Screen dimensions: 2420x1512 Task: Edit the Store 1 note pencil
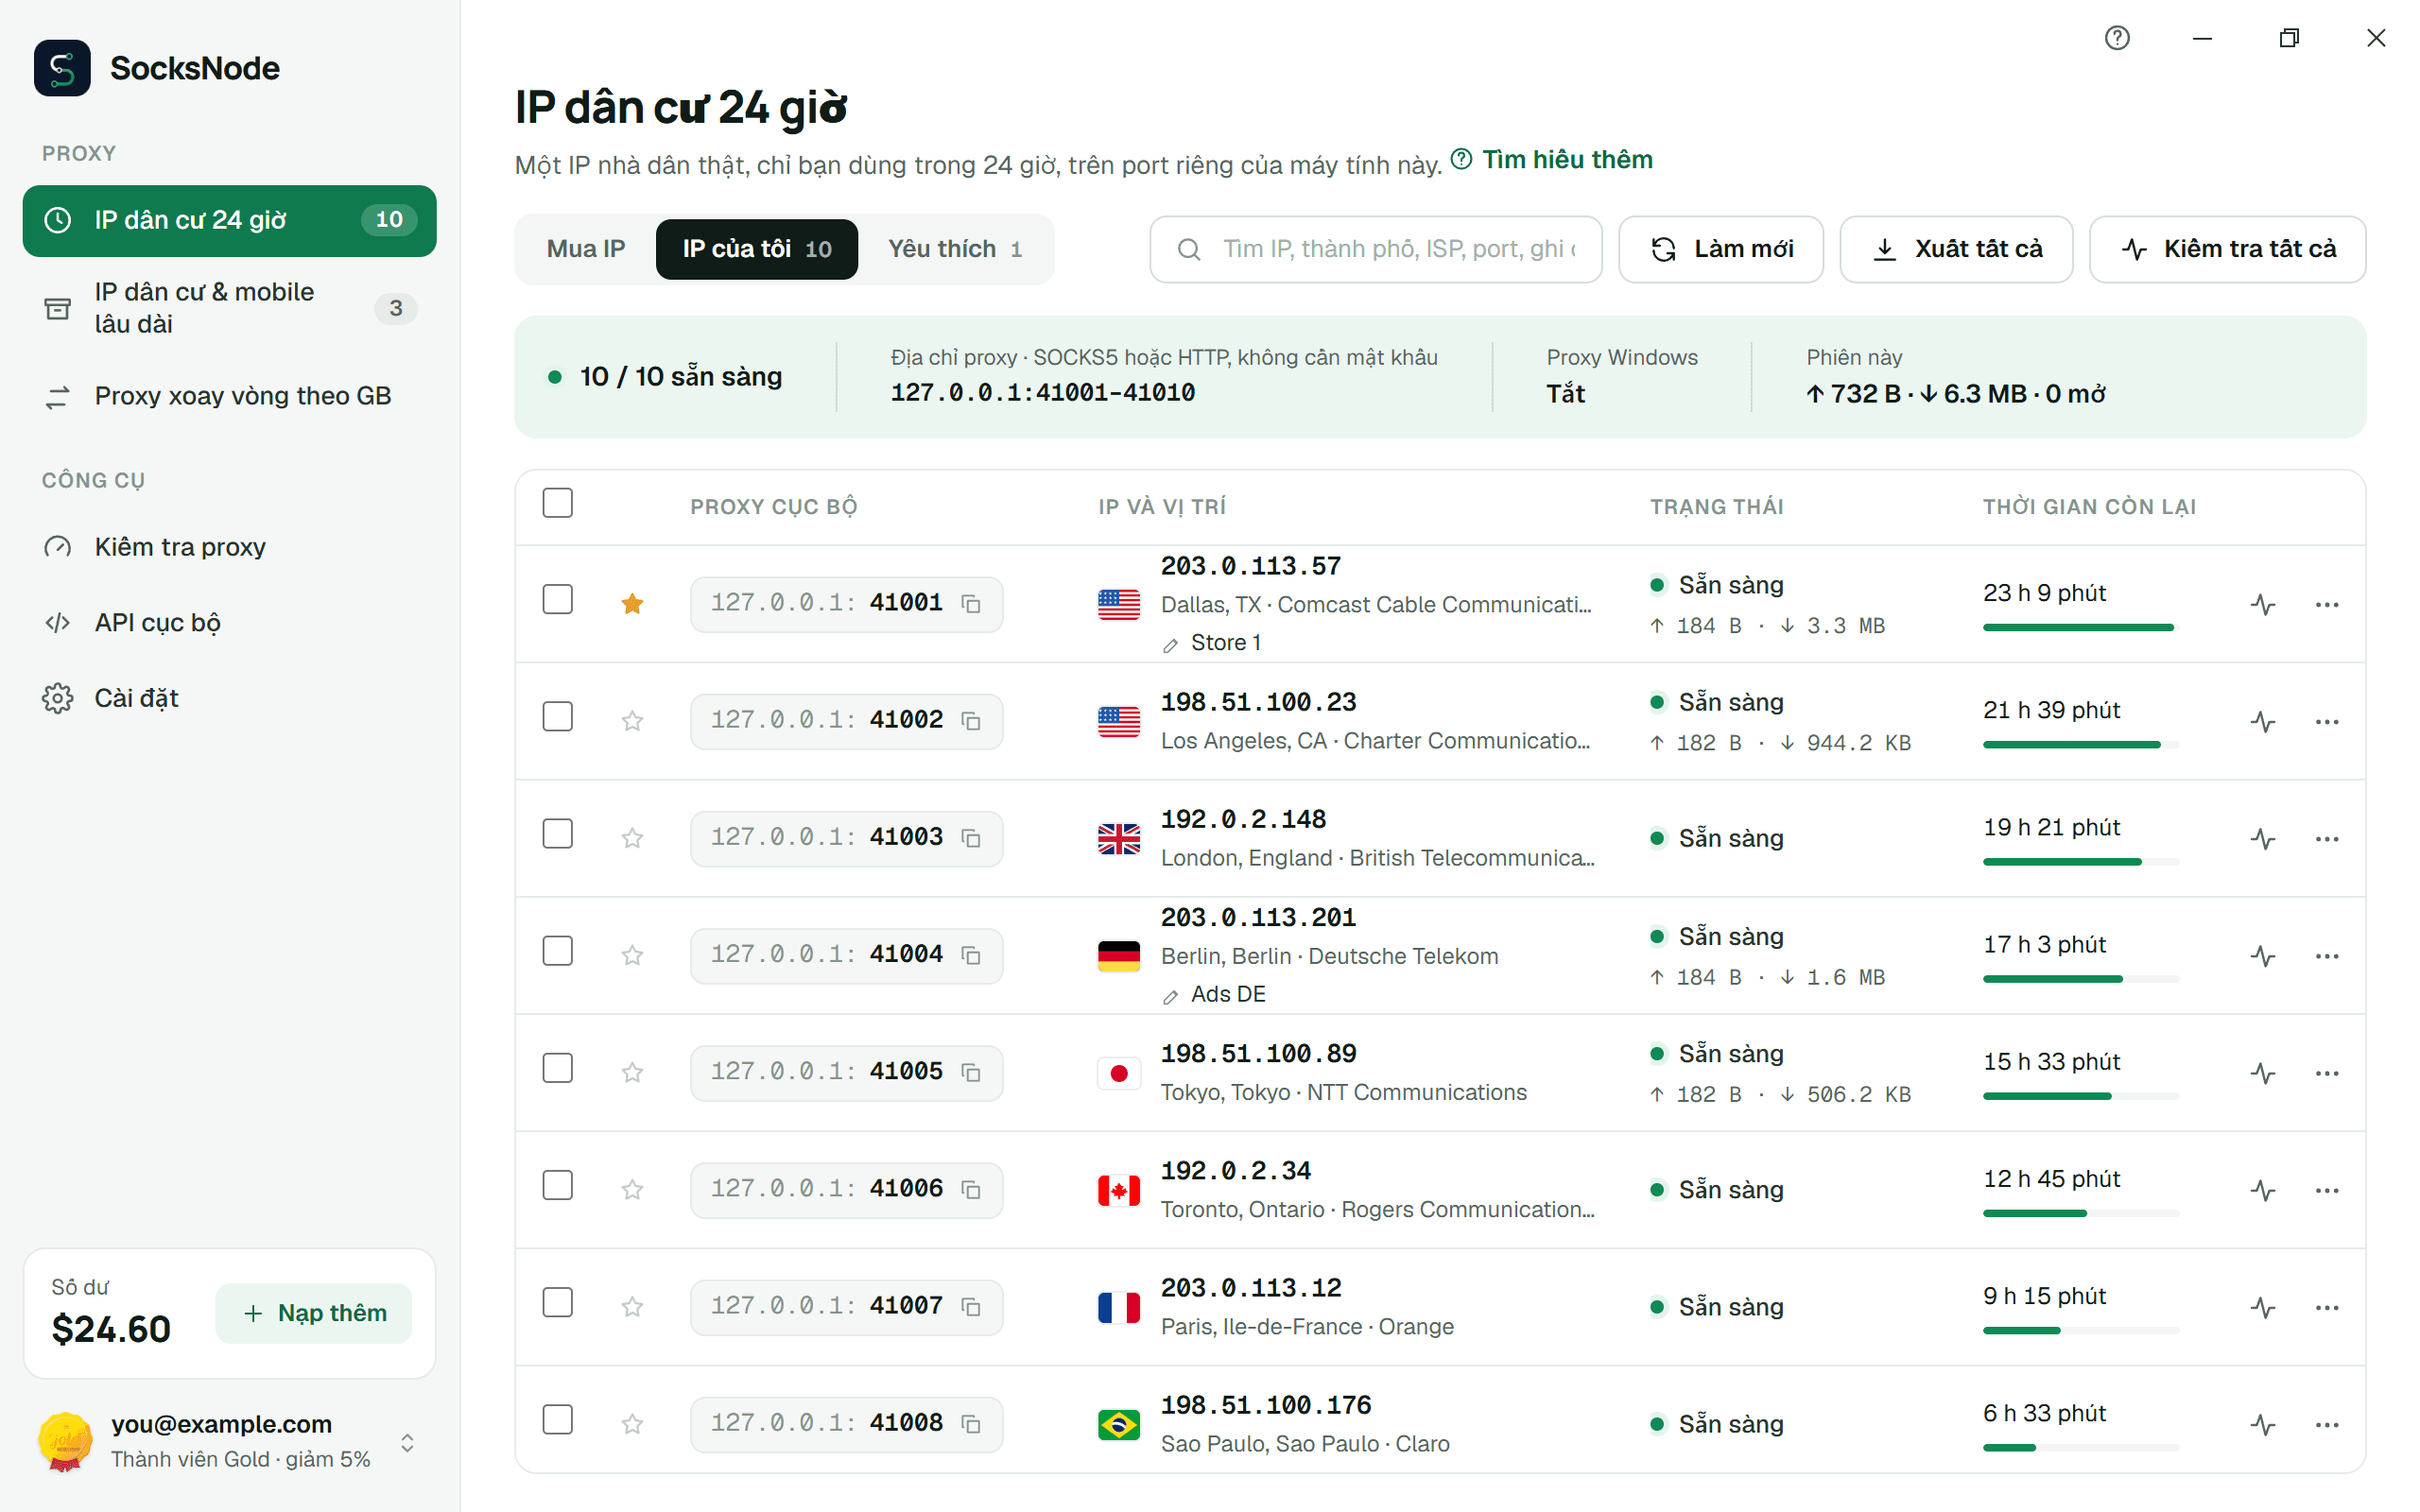click(1170, 645)
